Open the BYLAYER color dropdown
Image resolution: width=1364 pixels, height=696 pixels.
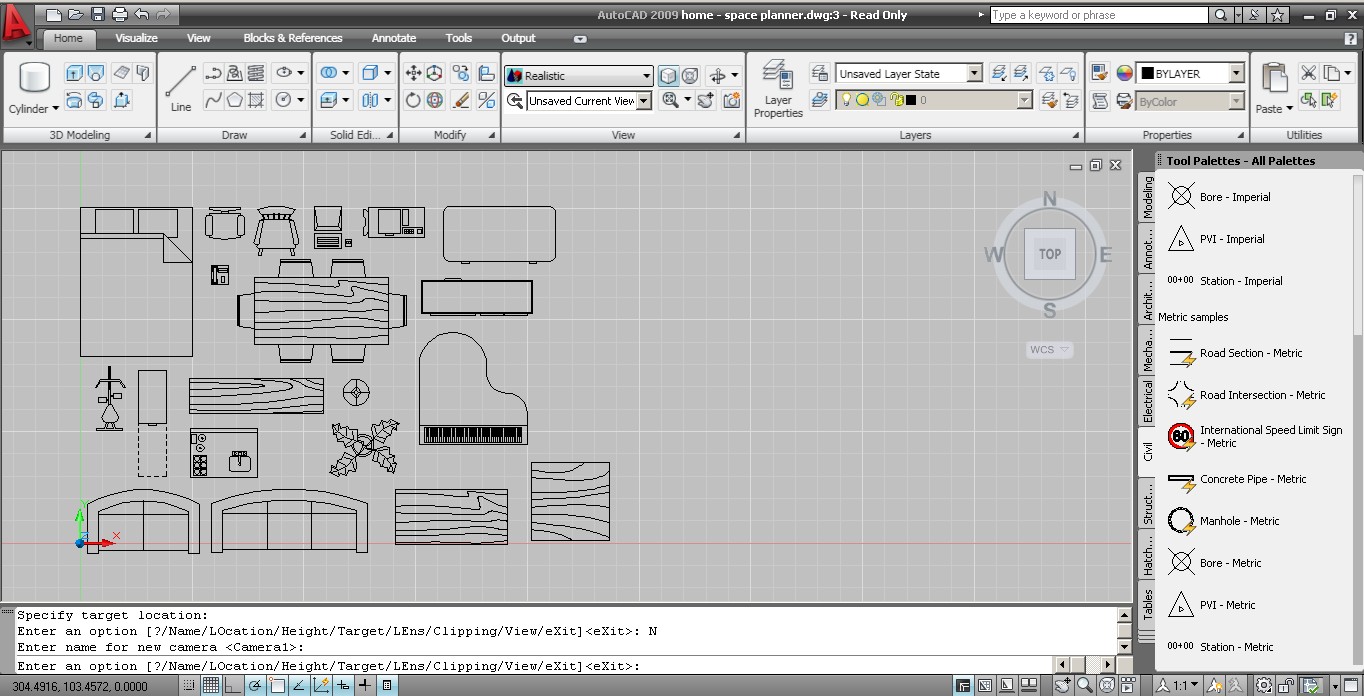pyautogui.click(x=1236, y=74)
